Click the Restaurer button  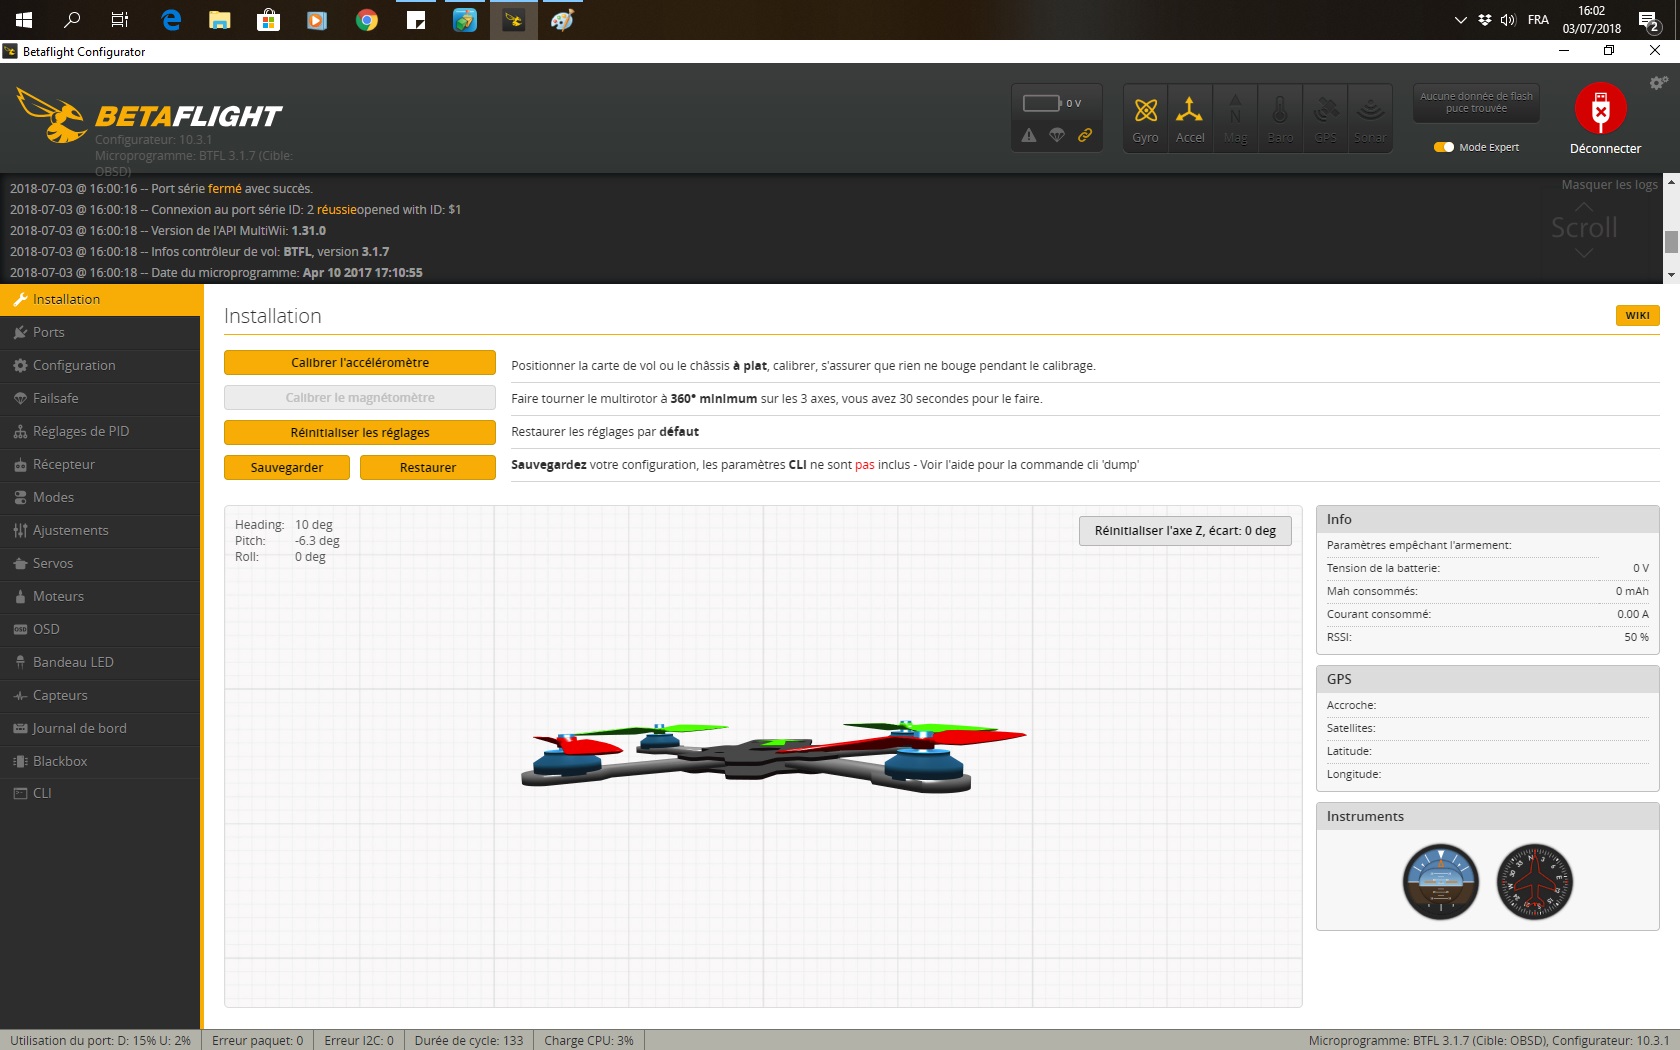coord(428,467)
